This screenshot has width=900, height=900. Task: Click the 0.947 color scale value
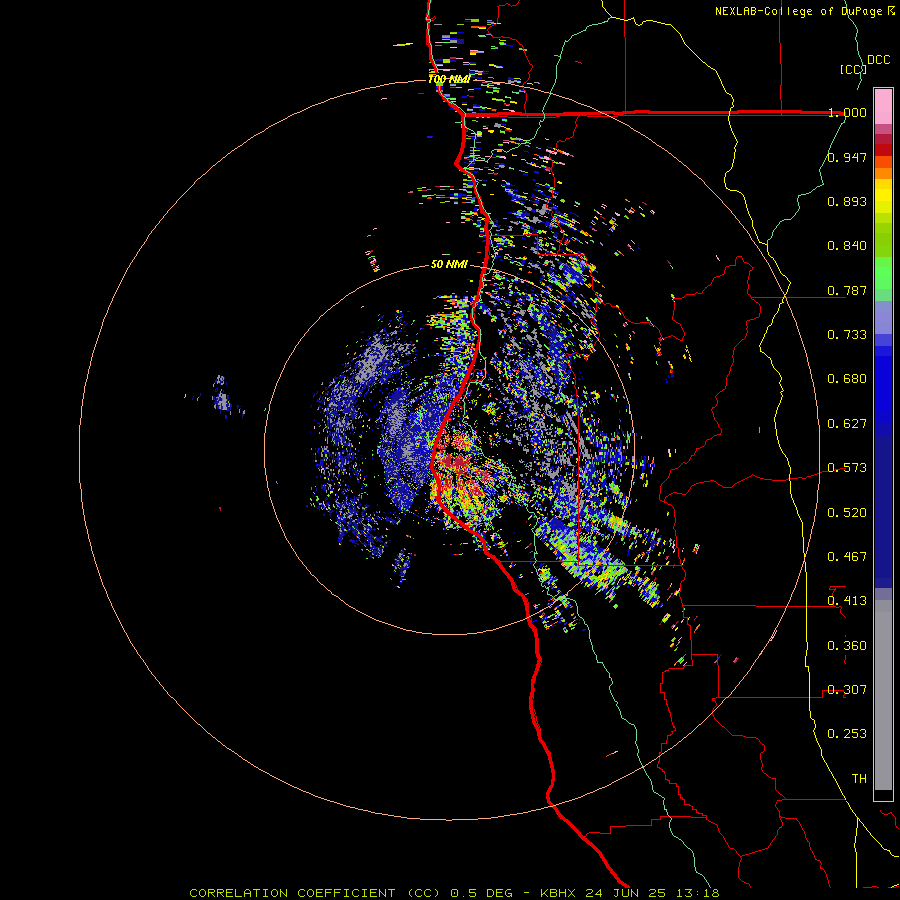pyautogui.click(x=847, y=157)
